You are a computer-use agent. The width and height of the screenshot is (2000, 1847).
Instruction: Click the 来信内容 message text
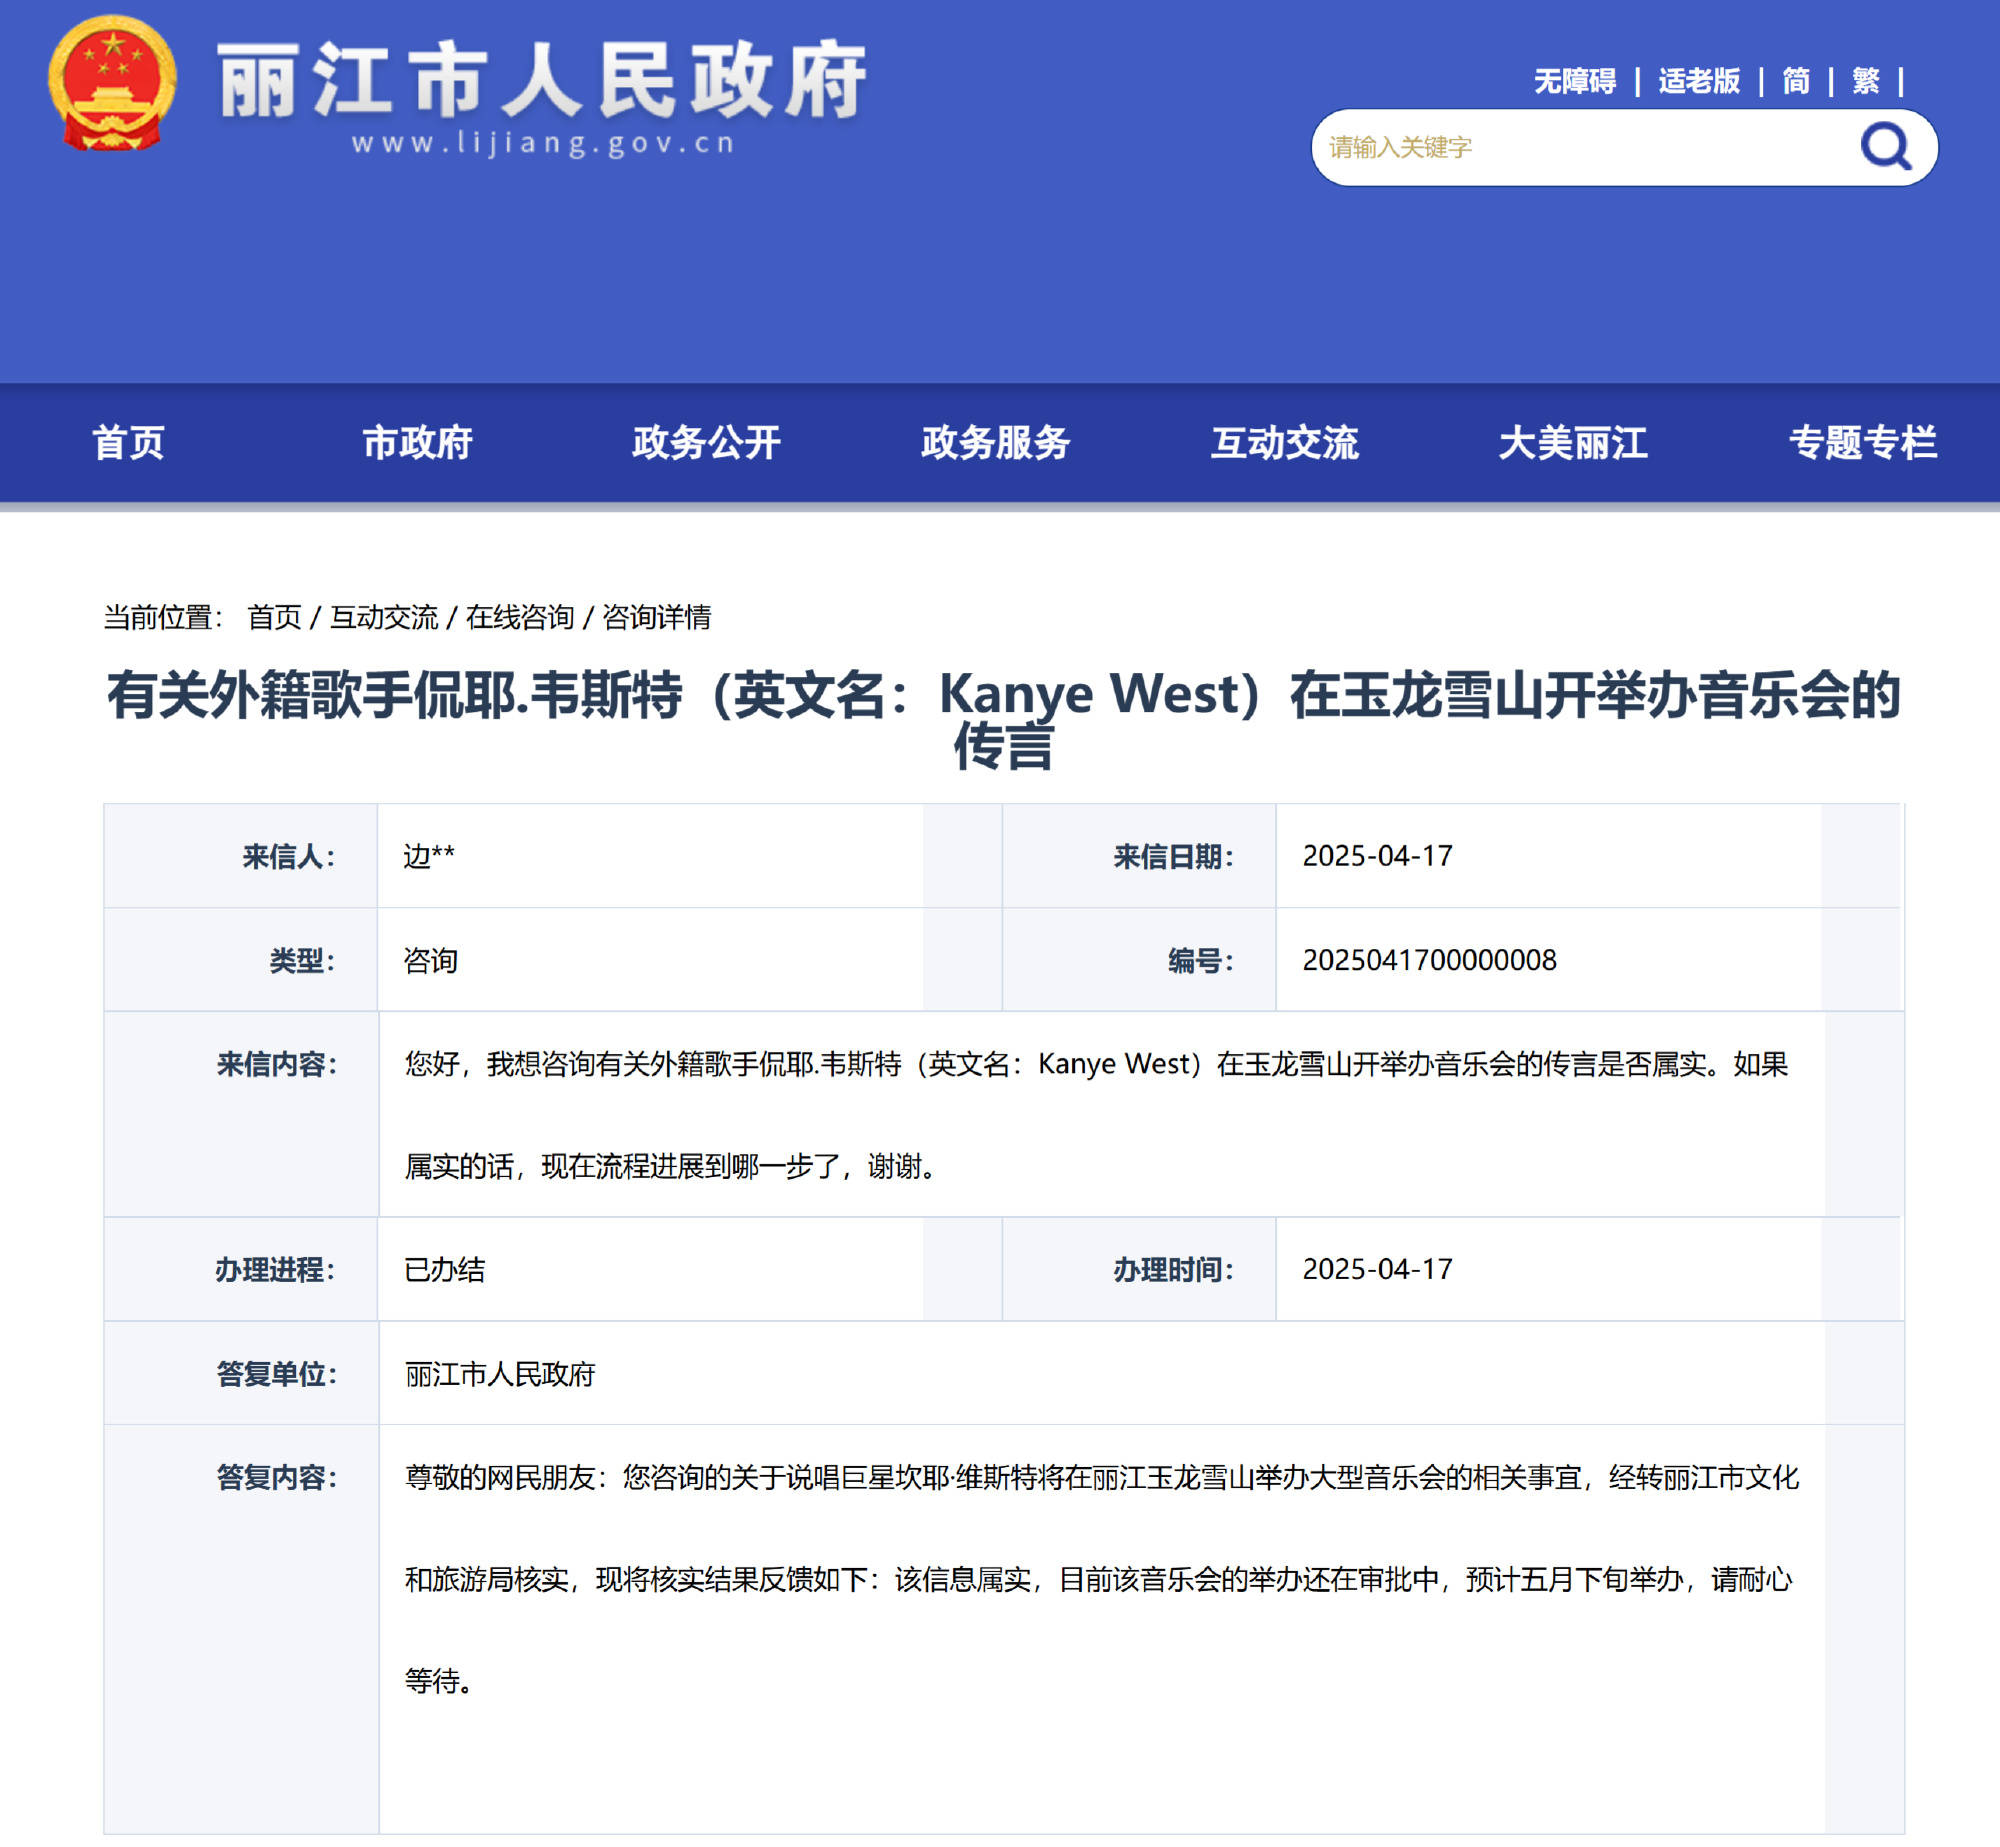click(1096, 1114)
